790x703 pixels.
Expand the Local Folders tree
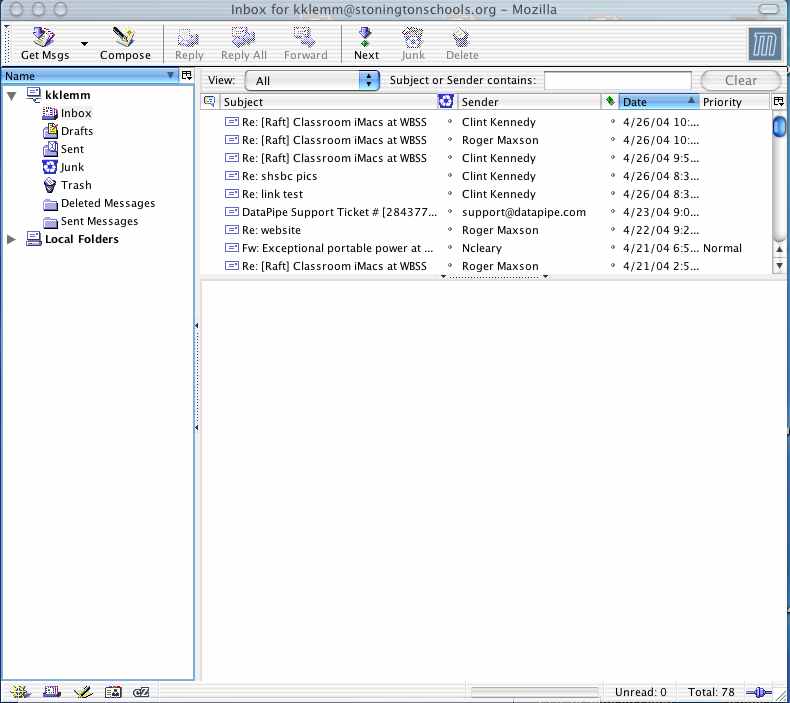coord(12,239)
